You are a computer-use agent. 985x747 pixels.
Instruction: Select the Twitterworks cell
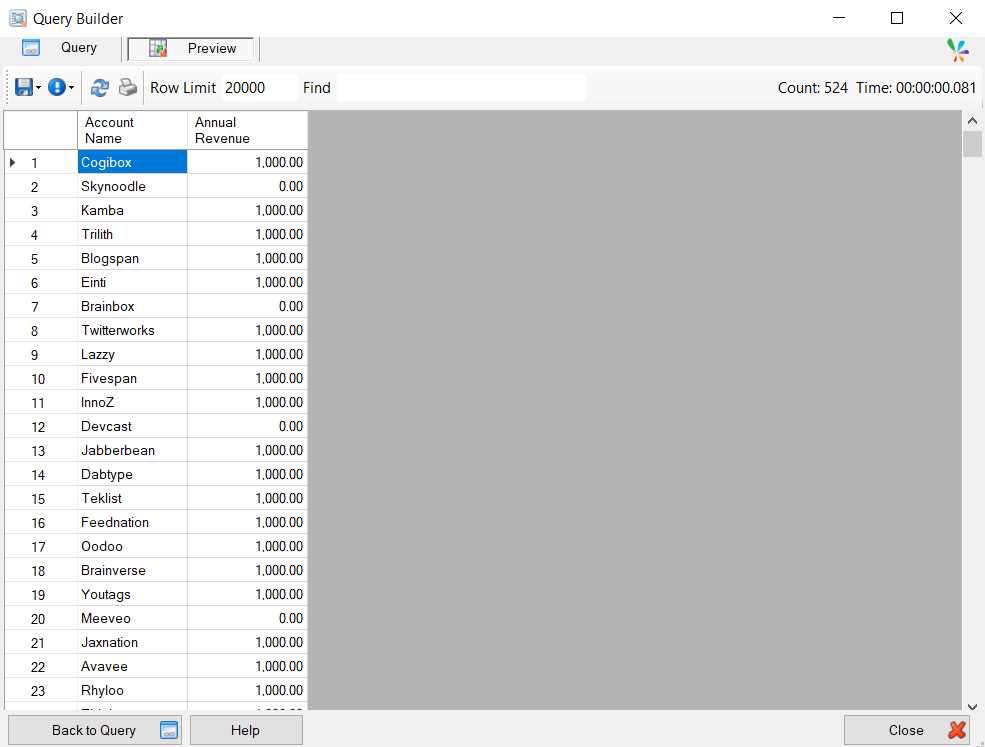tap(133, 330)
